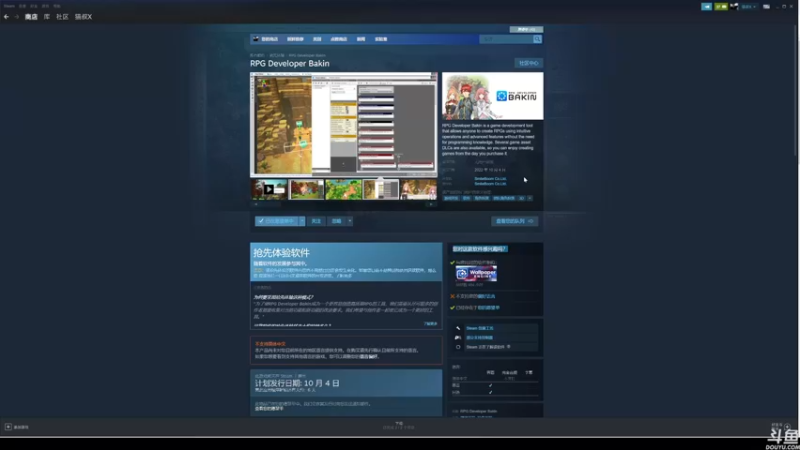Click the wishlist button above search bar
Screen dimensions: 800x450
[x=526, y=30]
